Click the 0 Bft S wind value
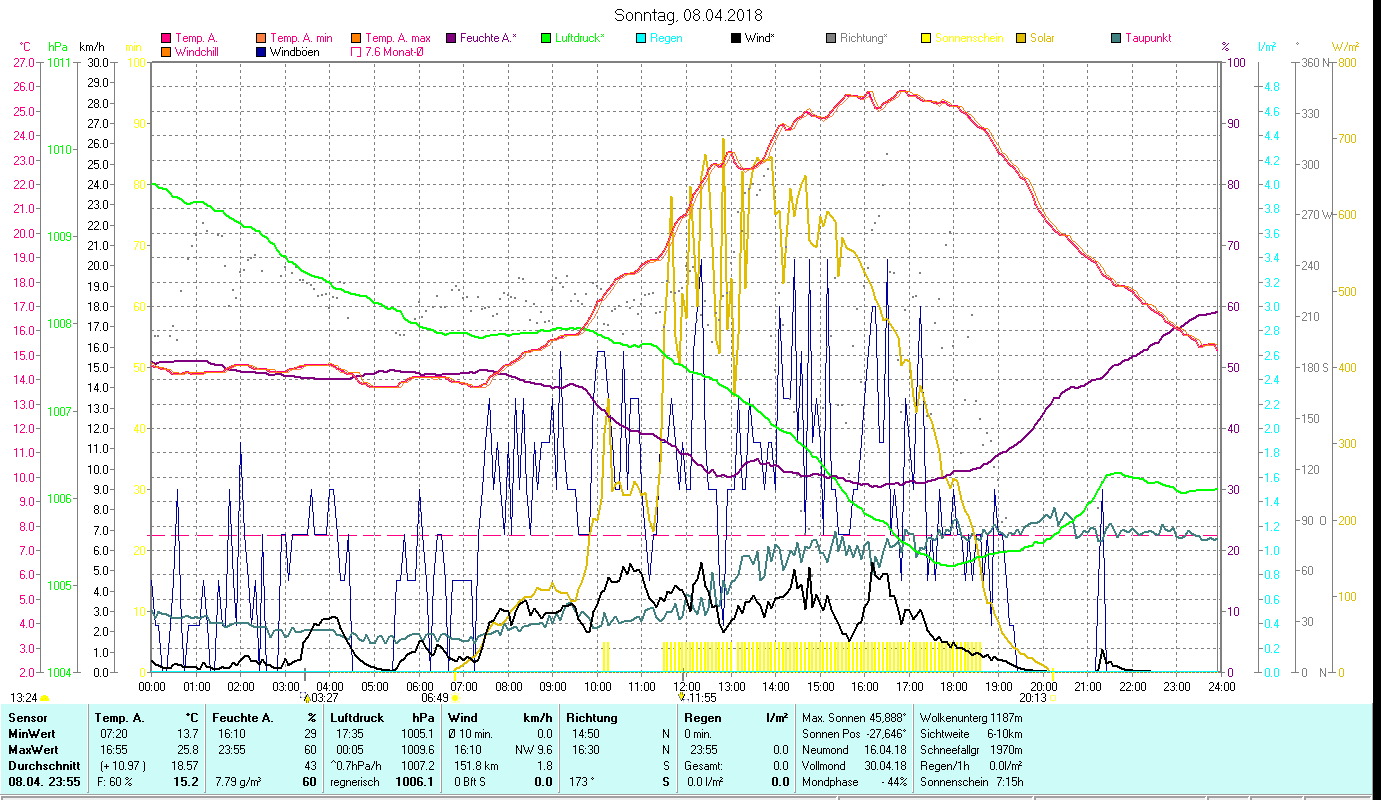This screenshot has height=800, width=1381. tap(470, 782)
